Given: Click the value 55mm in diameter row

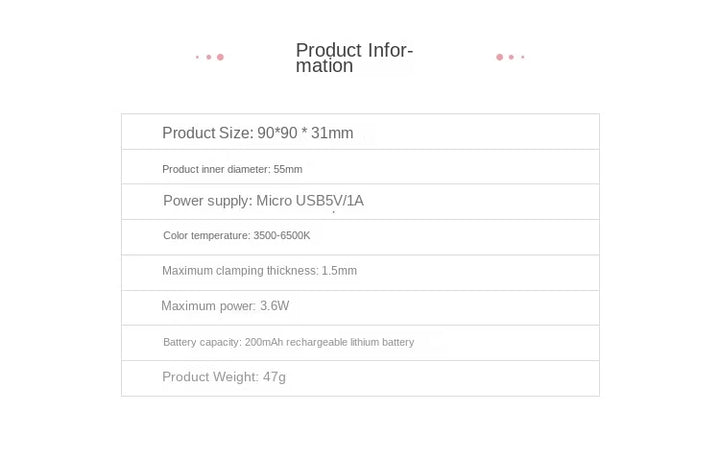Looking at the screenshot, I should click(288, 169).
